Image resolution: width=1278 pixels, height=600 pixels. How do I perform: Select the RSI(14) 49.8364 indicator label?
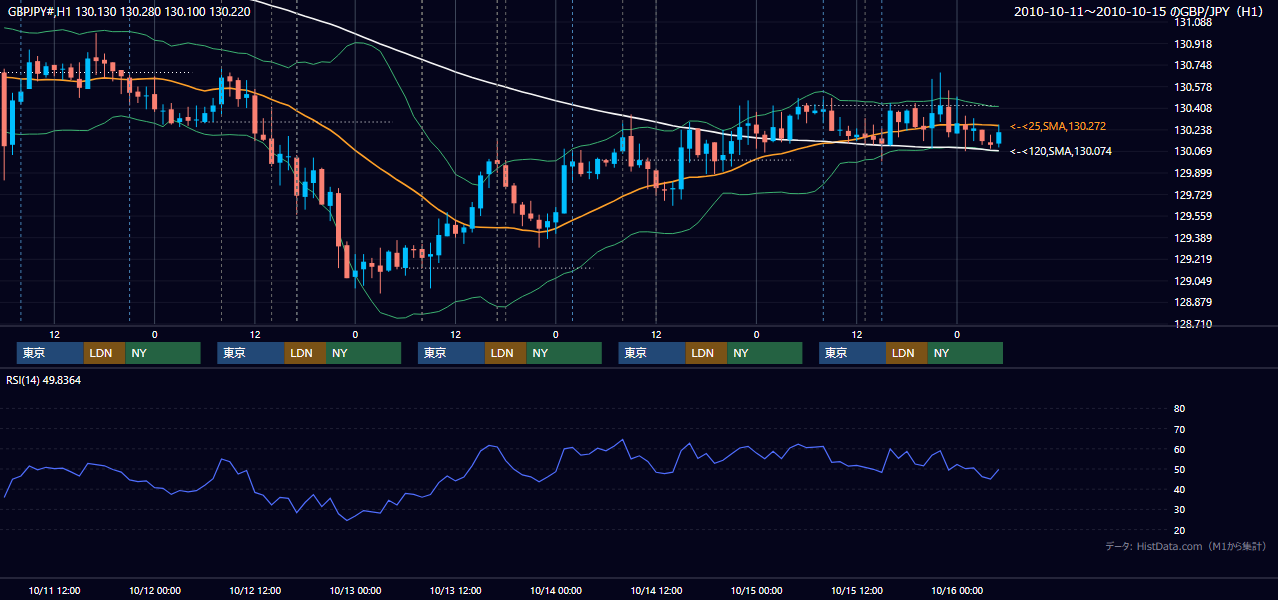coord(44,380)
